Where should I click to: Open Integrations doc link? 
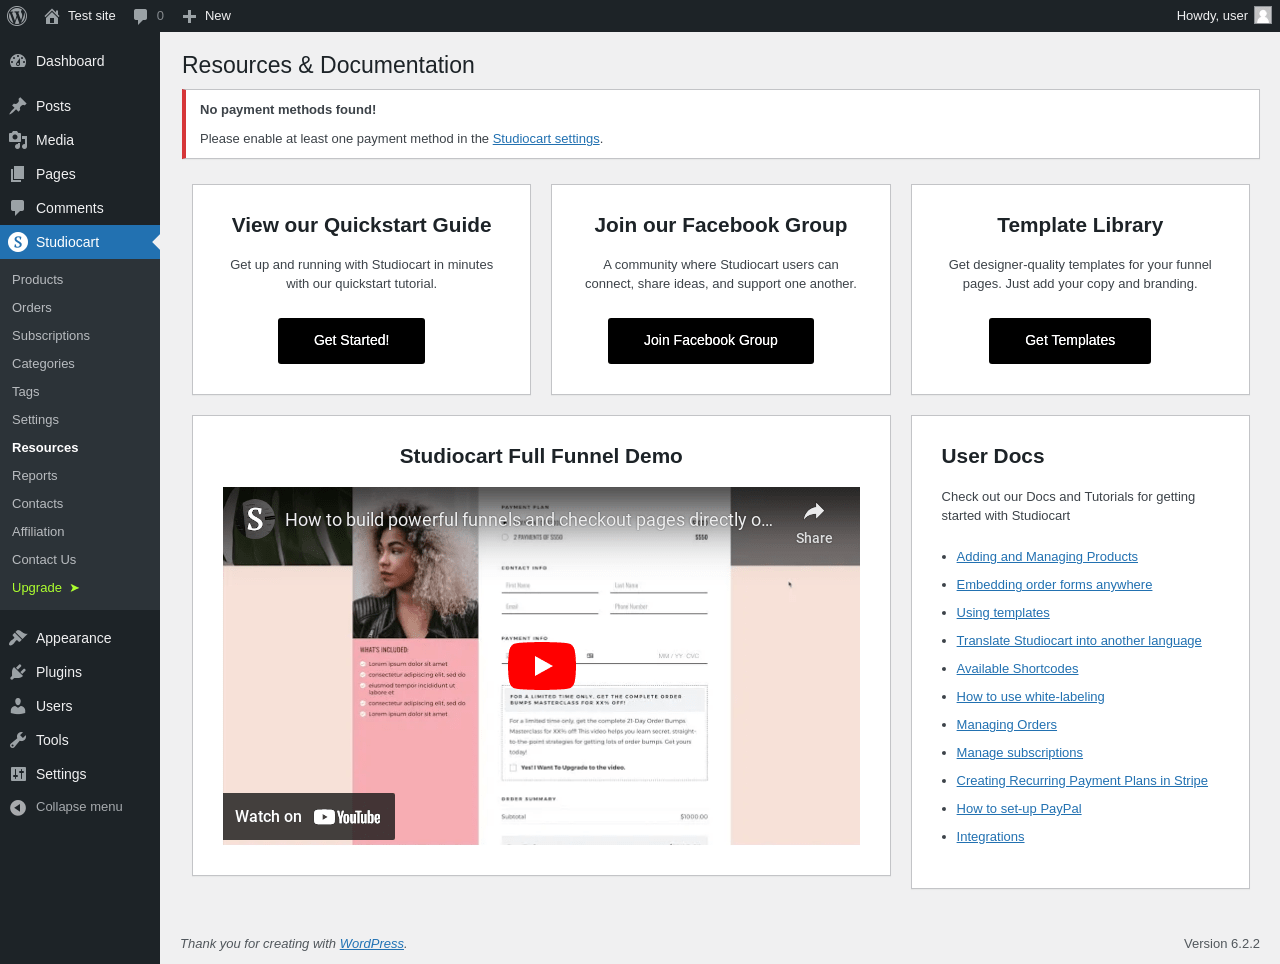point(990,837)
